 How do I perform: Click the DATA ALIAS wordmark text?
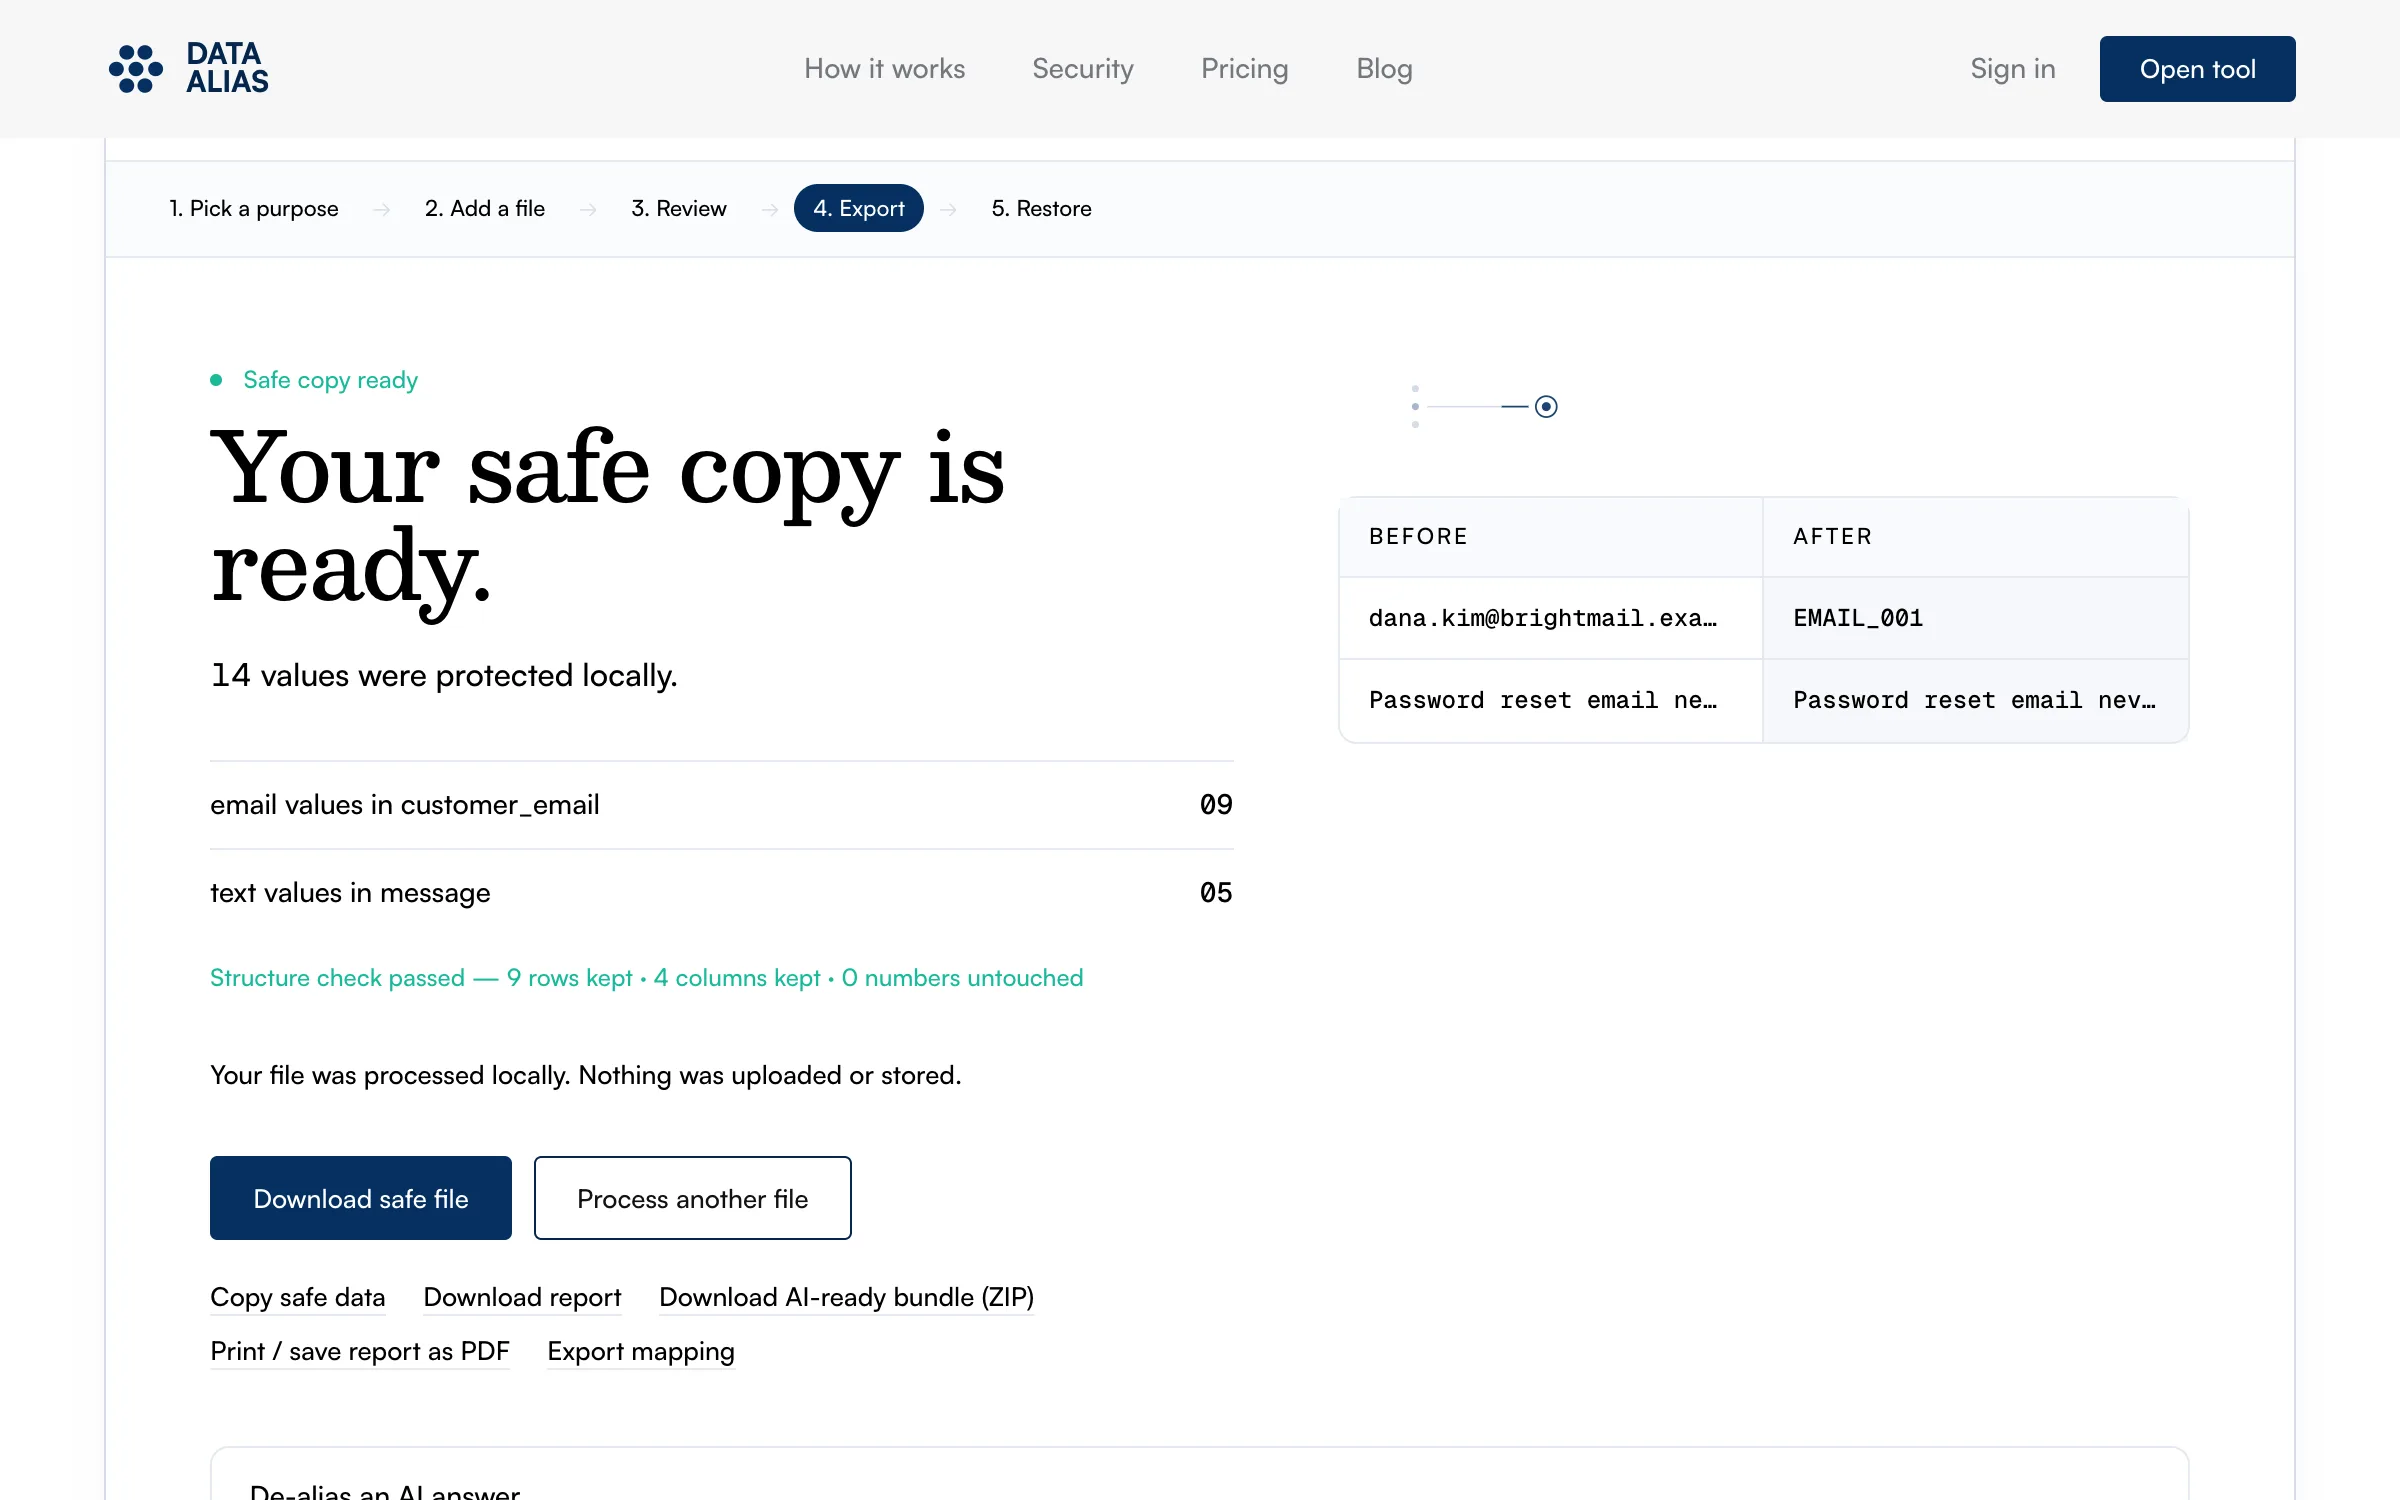[x=227, y=68]
